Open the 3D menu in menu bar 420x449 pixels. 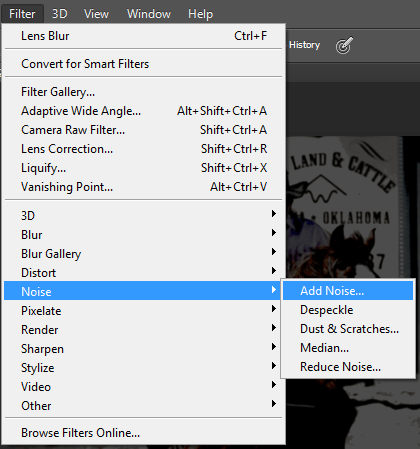[x=60, y=14]
